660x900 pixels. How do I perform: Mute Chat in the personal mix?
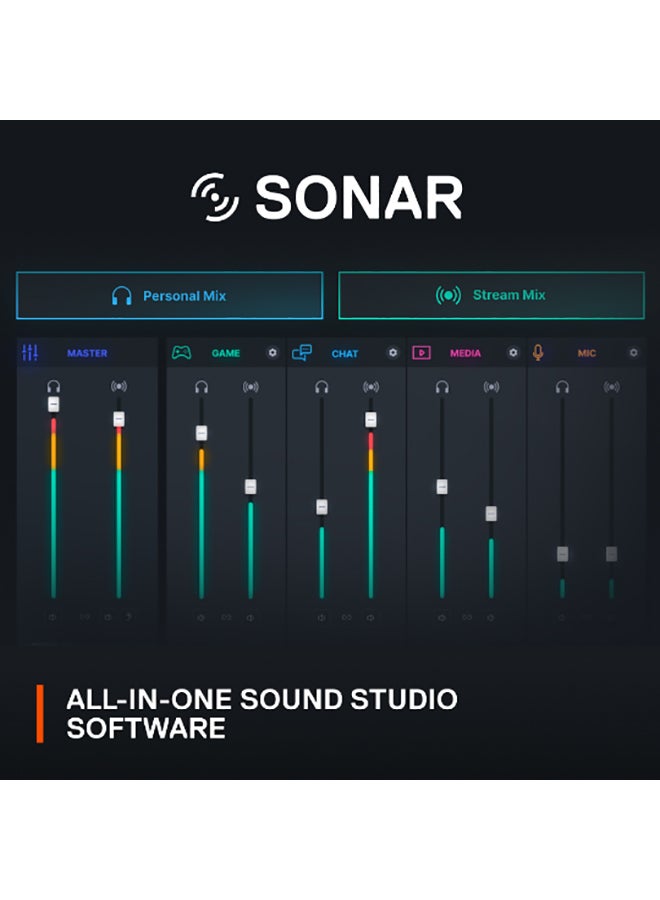point(321,618)
